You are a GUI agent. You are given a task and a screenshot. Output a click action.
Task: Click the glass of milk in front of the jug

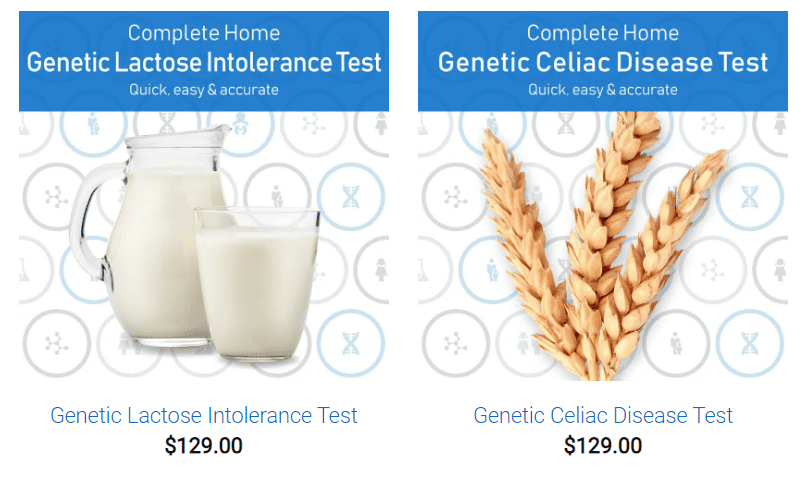click(257, 283)
